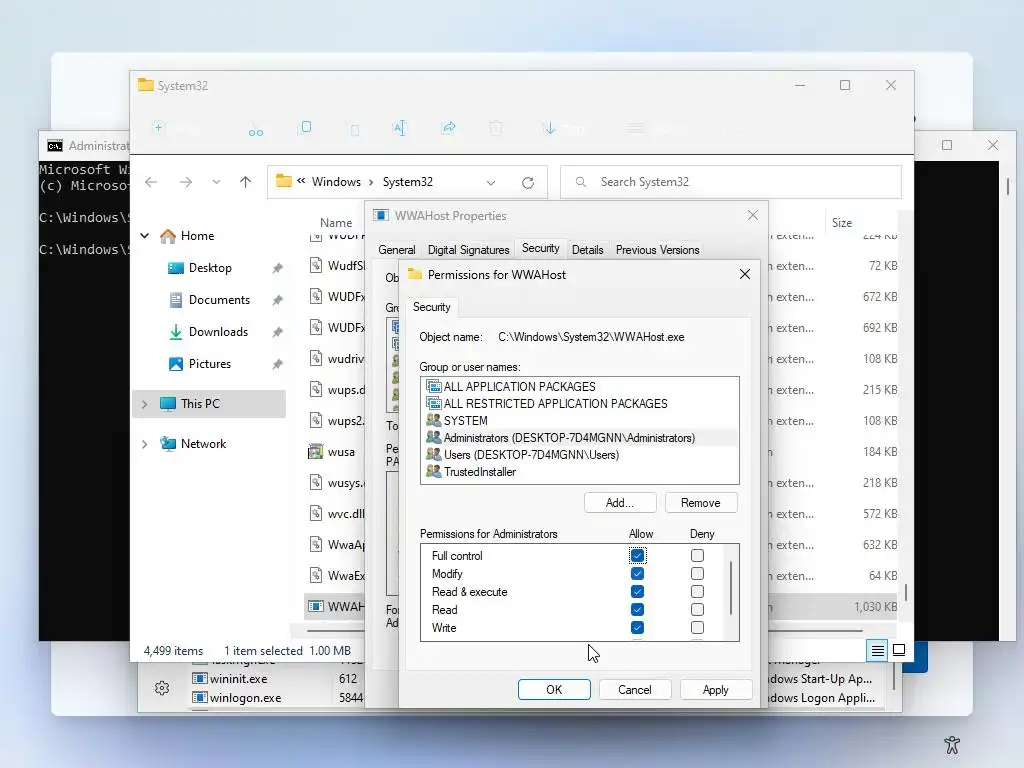Click the Search System32 input field
Image resolution: width=1024 pixels, height=768 pixels.
731,182
